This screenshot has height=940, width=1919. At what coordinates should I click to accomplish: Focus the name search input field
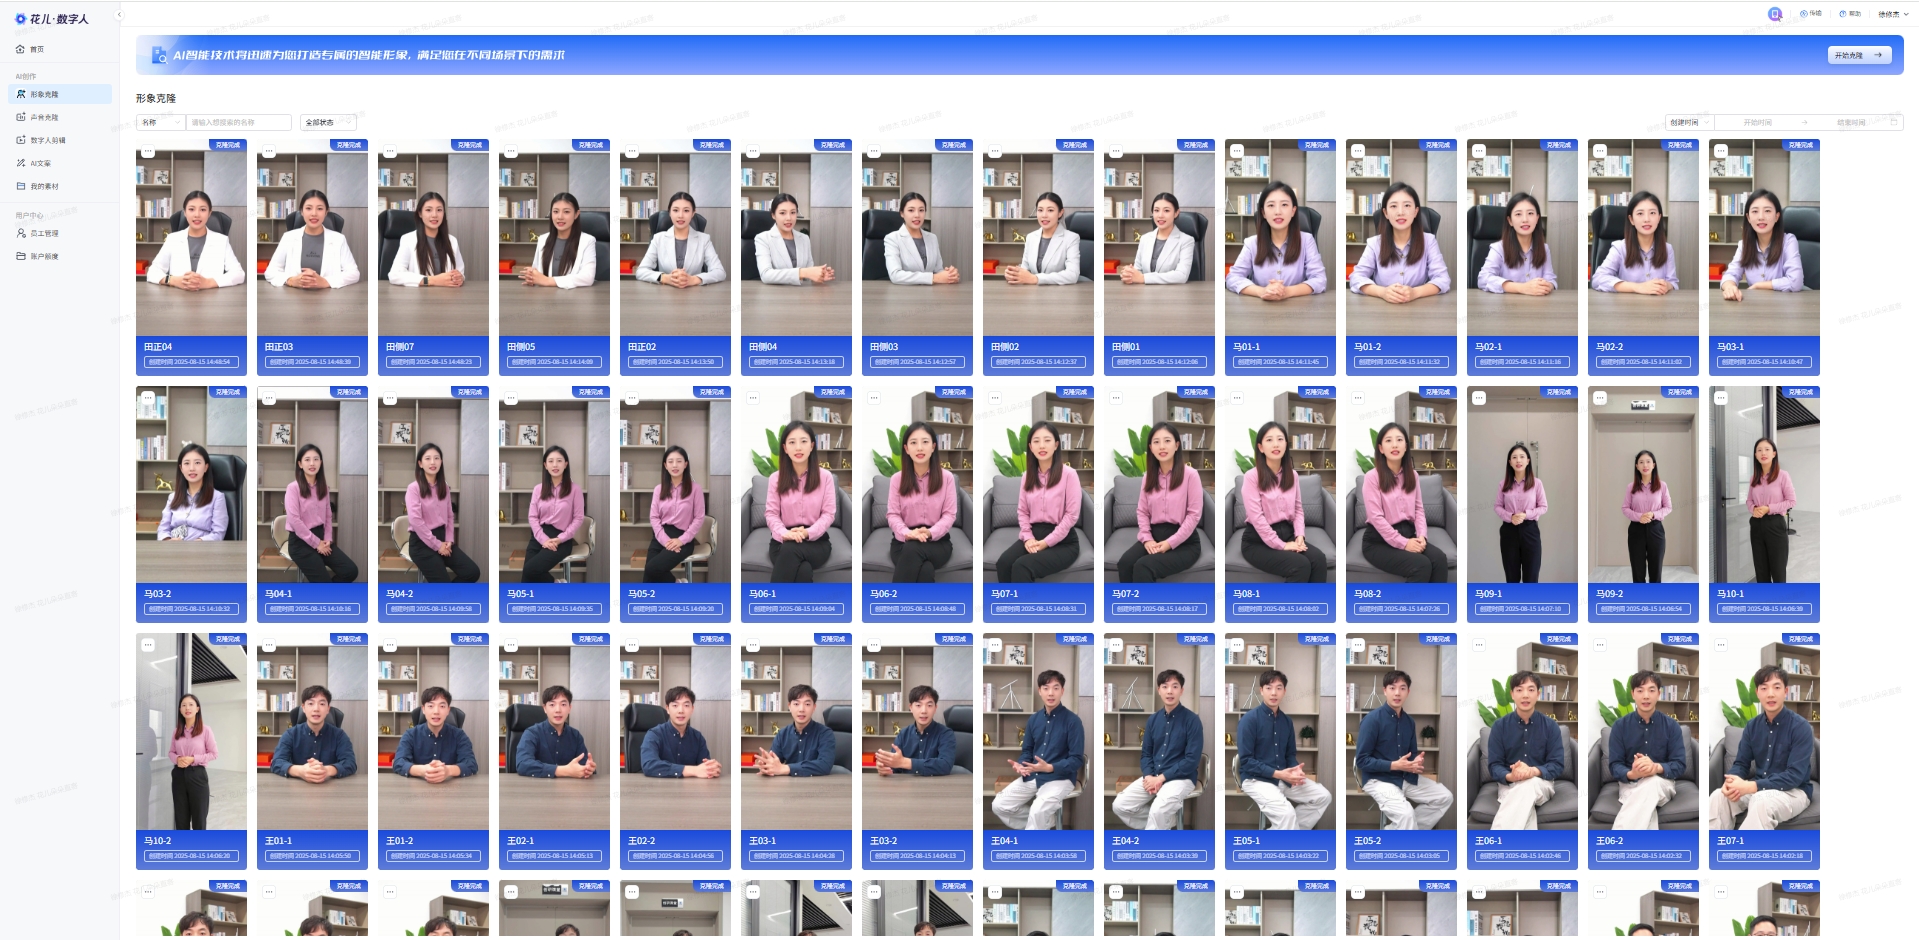tap(238, 123)
